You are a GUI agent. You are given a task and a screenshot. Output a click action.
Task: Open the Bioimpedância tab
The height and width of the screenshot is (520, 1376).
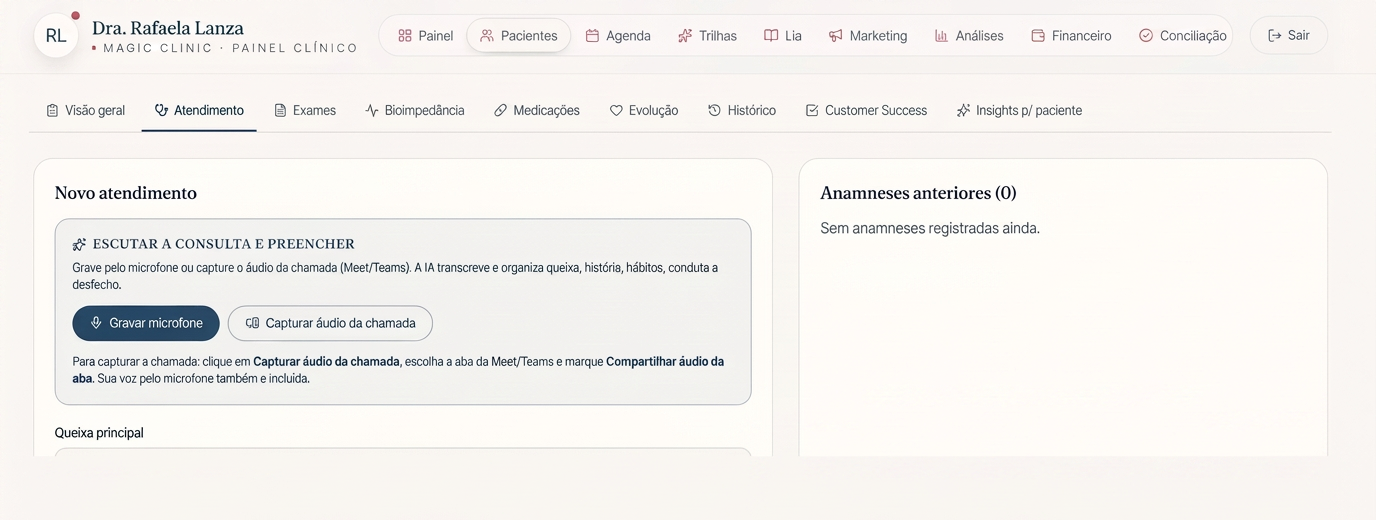click(x=415, y=111)
